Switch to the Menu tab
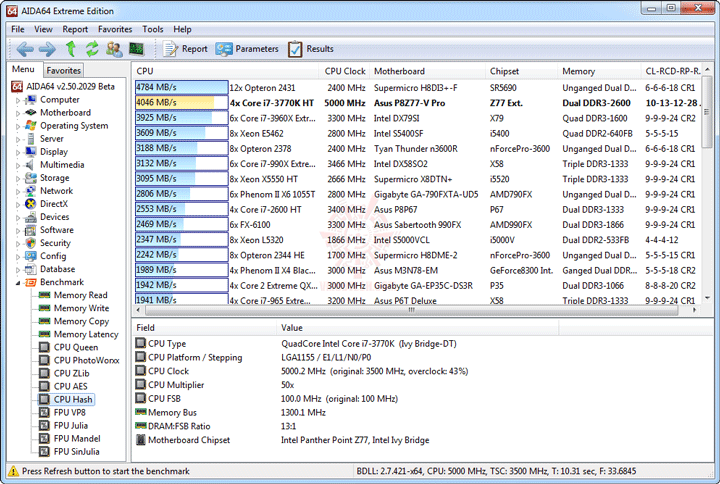 [23, 69]
